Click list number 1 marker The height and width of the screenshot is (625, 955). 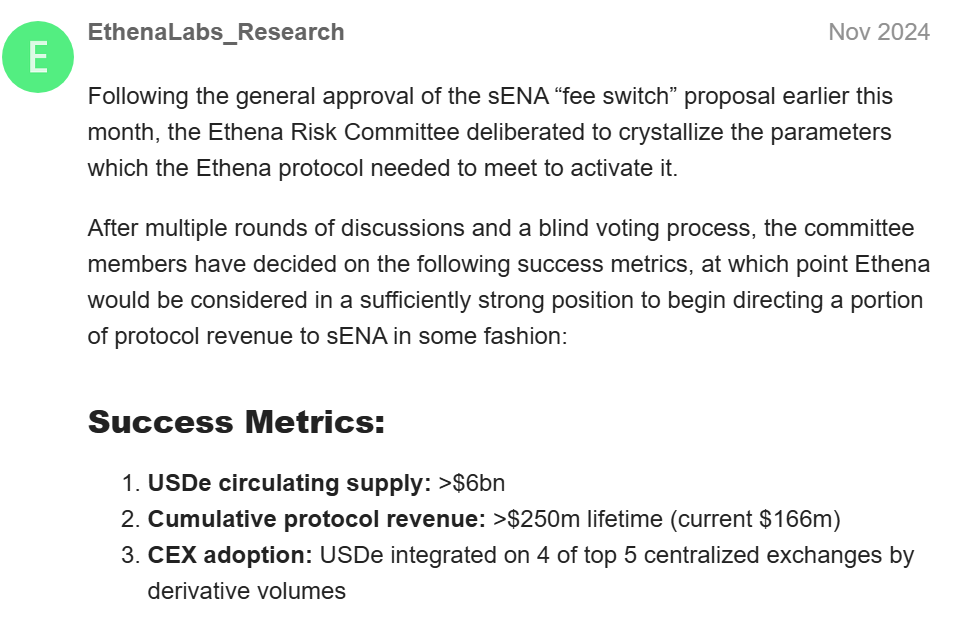pyautogui.click(x=130, y=483)
